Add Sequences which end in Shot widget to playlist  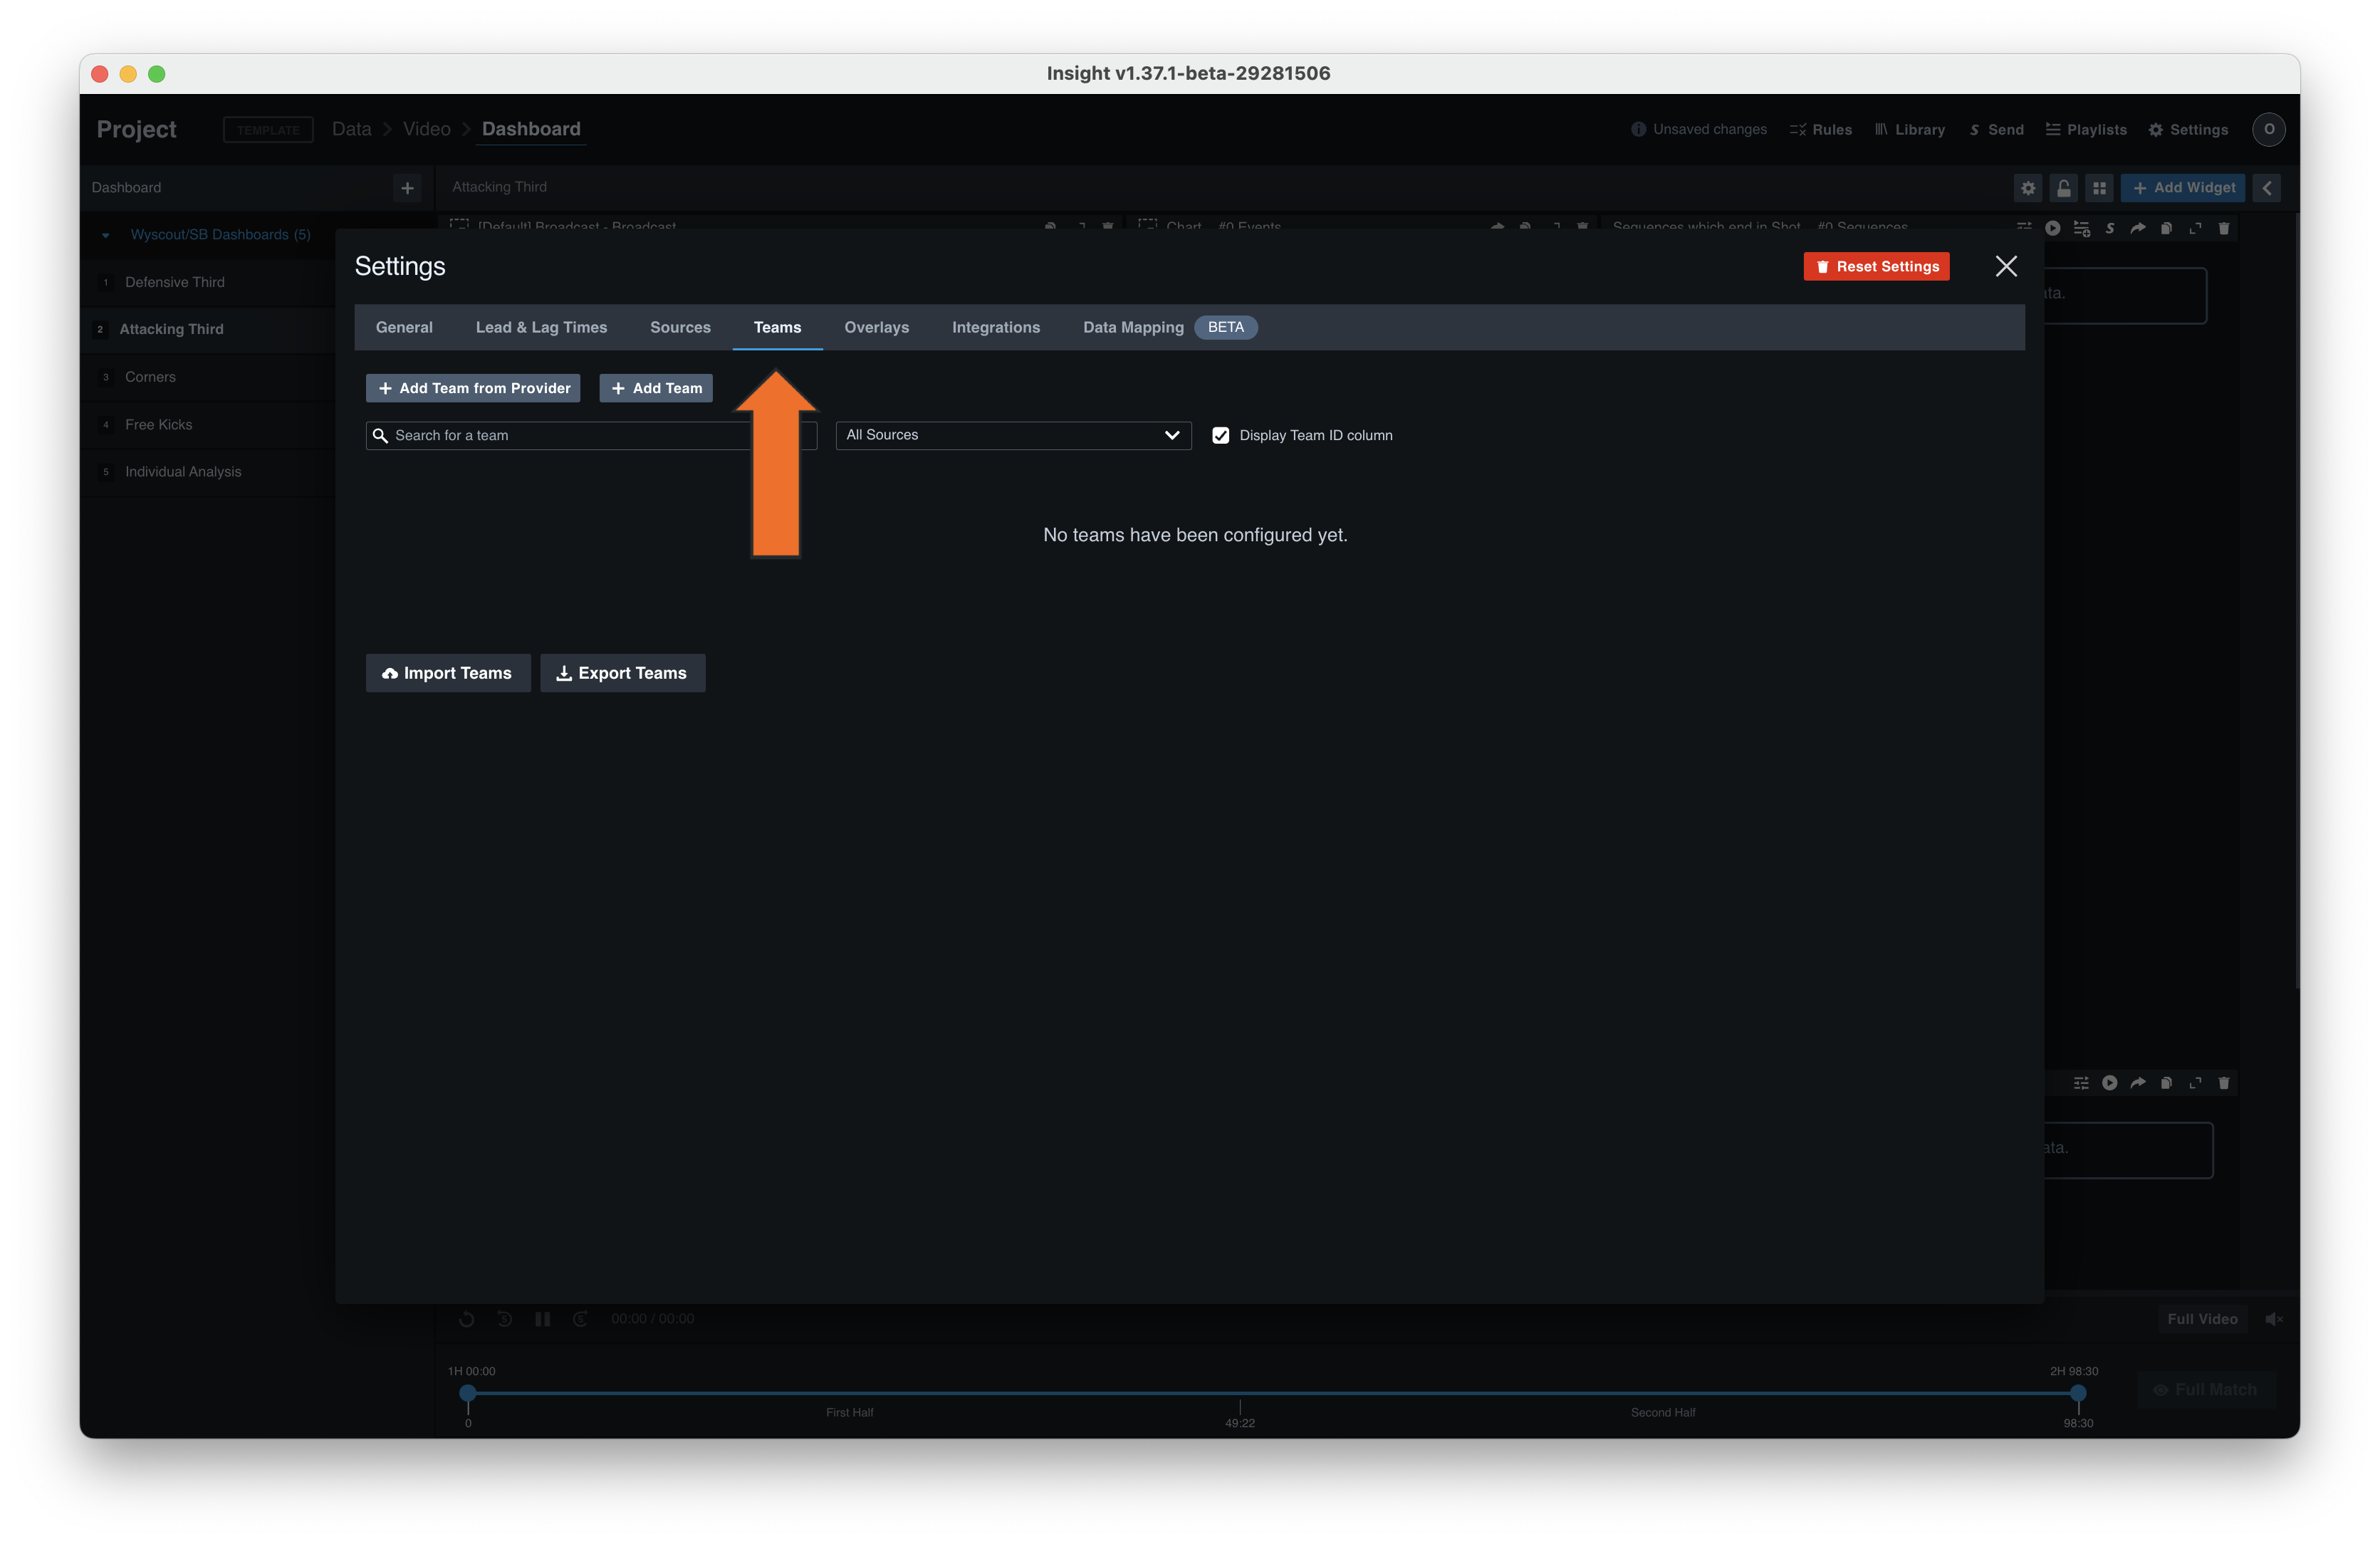click(x=2082, y=228)
